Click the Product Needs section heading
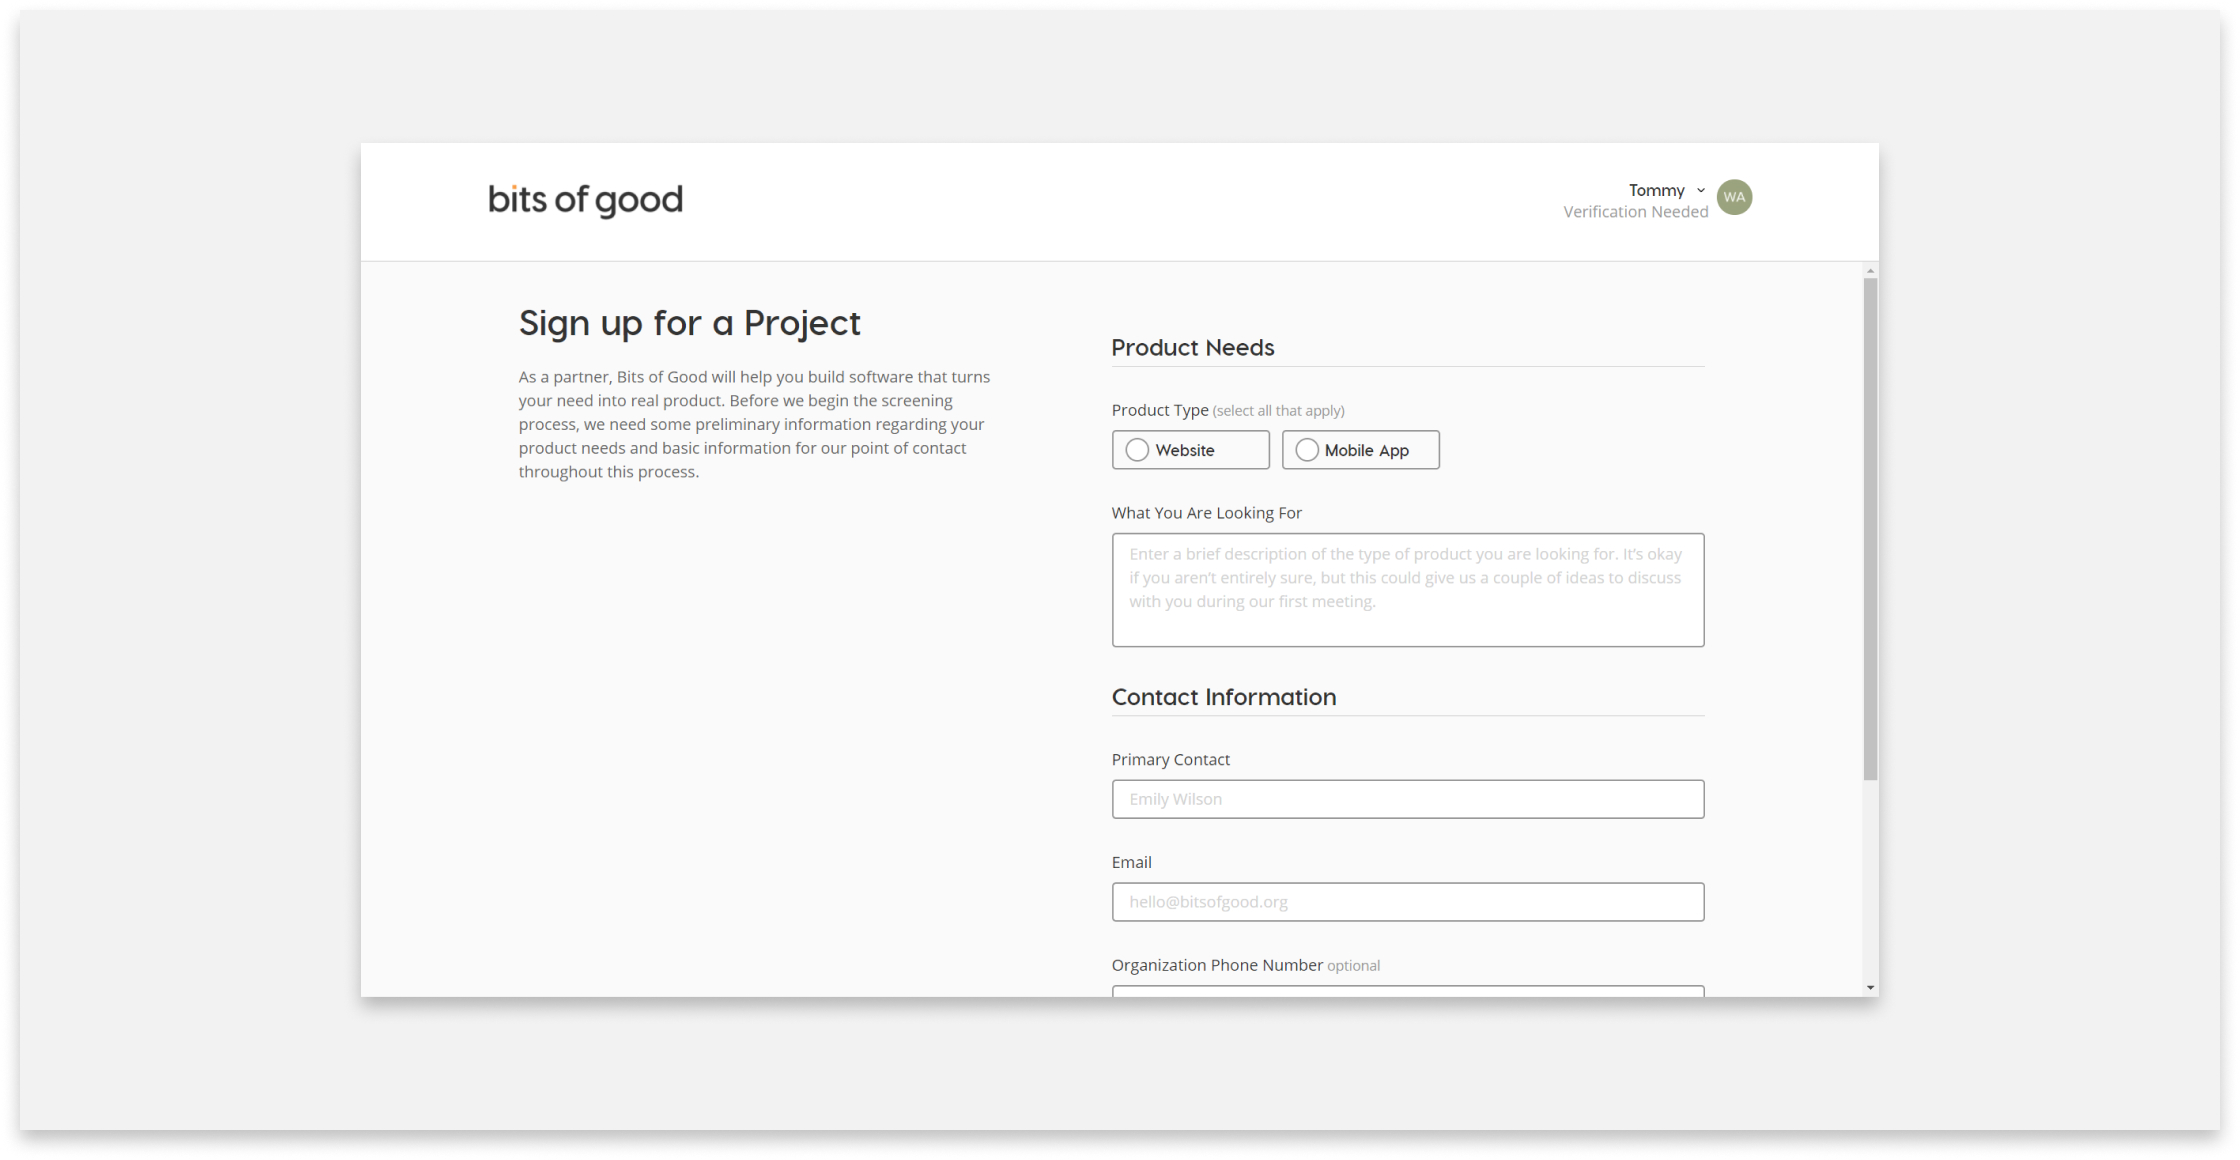Screen dimensions: 2240x1160 (1192, 348)
